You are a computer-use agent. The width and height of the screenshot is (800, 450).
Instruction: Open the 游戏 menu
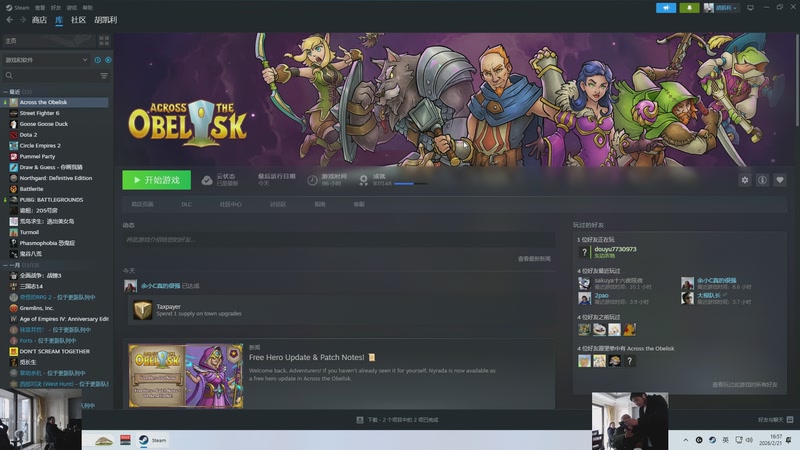tap(71, 8)
